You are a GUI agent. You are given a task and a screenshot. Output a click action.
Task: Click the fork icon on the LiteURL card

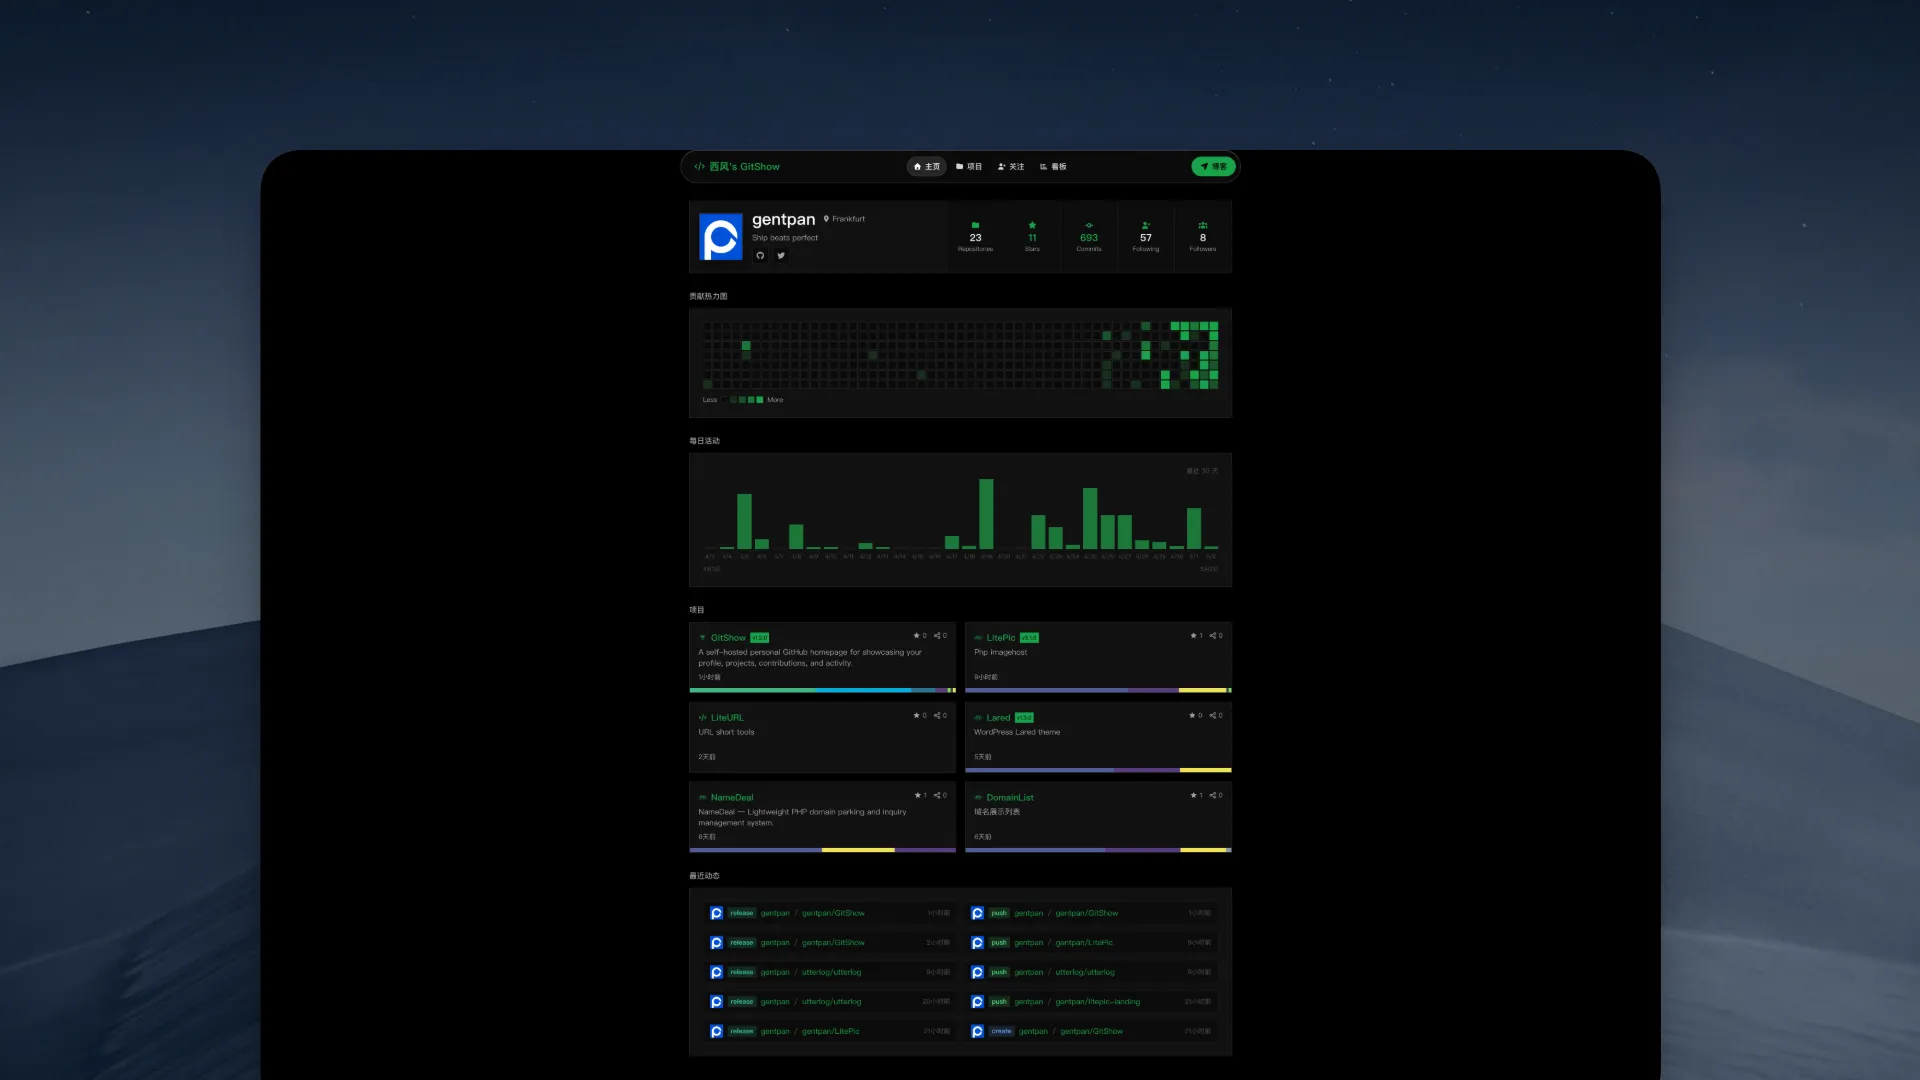click(x=937, y=716)
